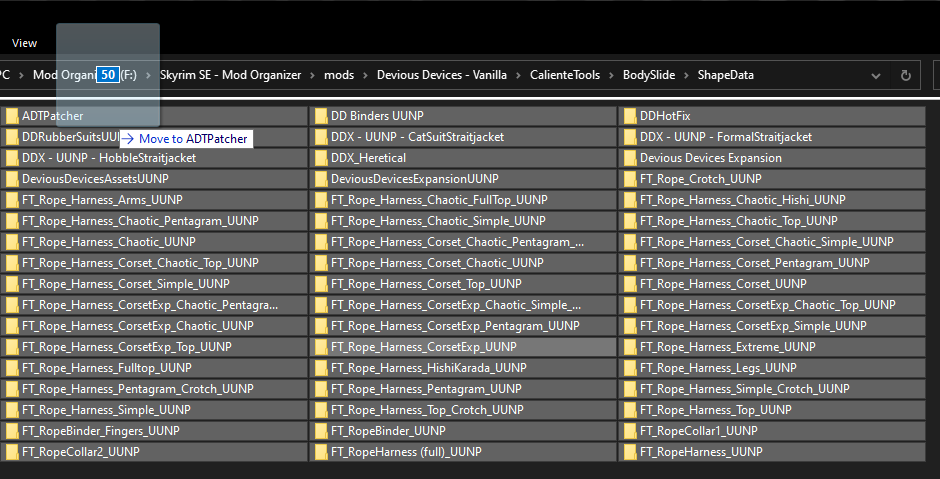The height and width of the screenshot is (479, 940).
Task: Click FT_Rope_Harness_CorsetExp_Chaotic_UUNP folder name
Action: (x=137, y=326)
